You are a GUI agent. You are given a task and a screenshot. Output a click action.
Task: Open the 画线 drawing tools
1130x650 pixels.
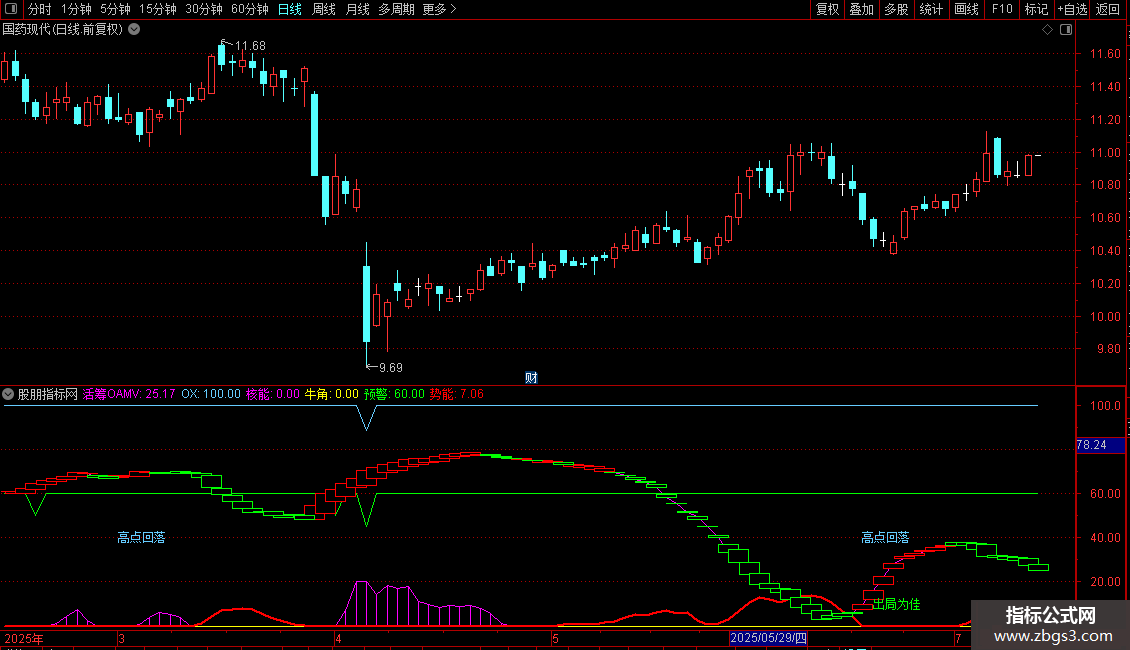pyautogui.click(x=966, y=9)
